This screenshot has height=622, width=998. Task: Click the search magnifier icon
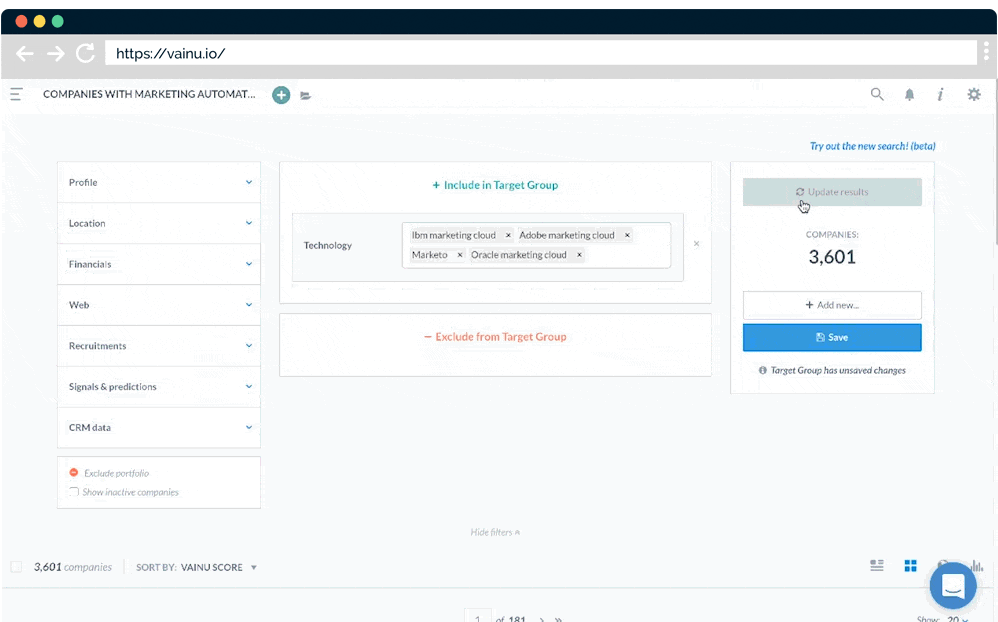[877, 94]
